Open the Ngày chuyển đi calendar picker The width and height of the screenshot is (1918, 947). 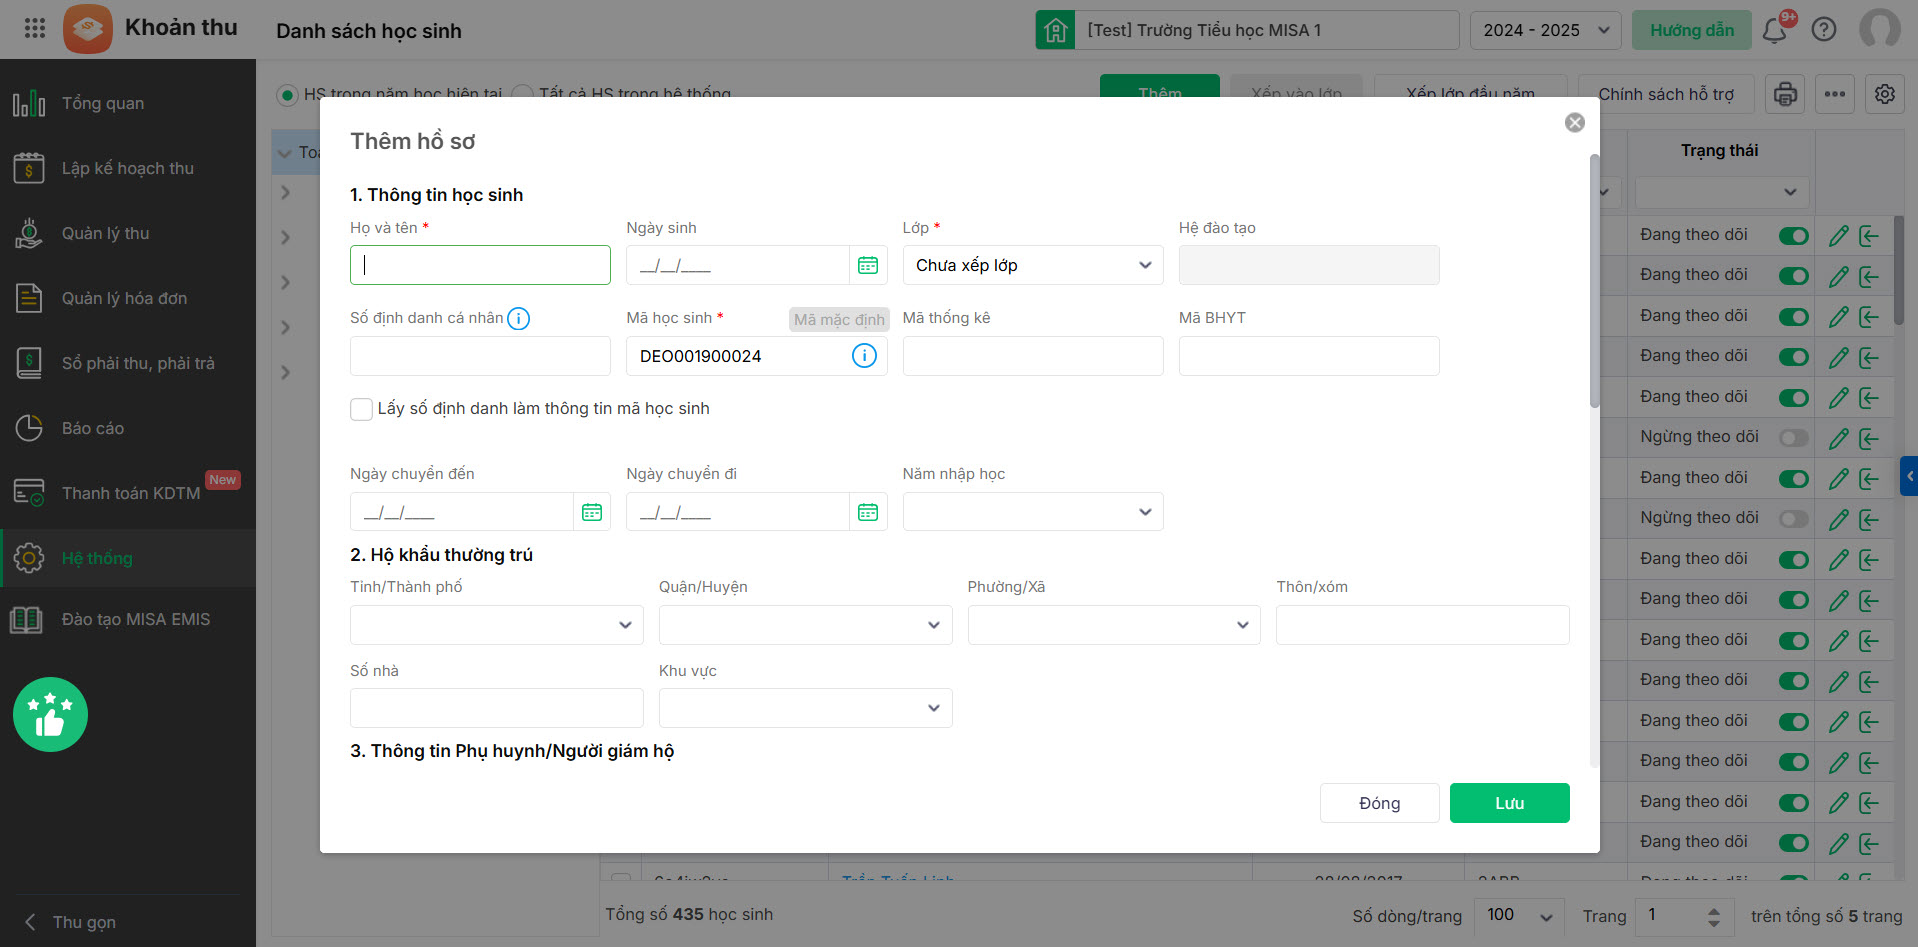pos(867,512)
